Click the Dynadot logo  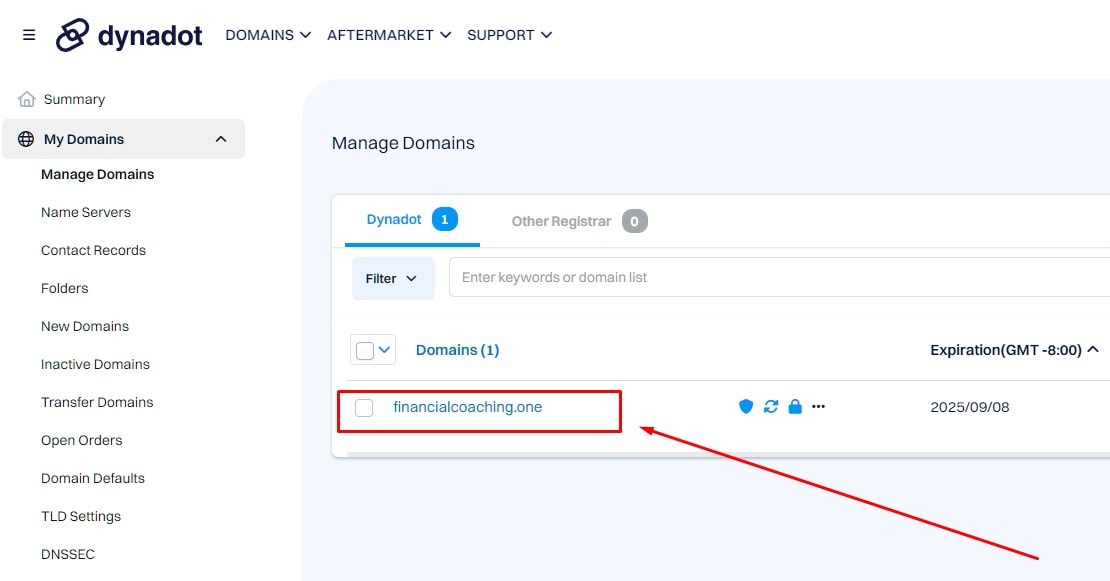(129, 35)
